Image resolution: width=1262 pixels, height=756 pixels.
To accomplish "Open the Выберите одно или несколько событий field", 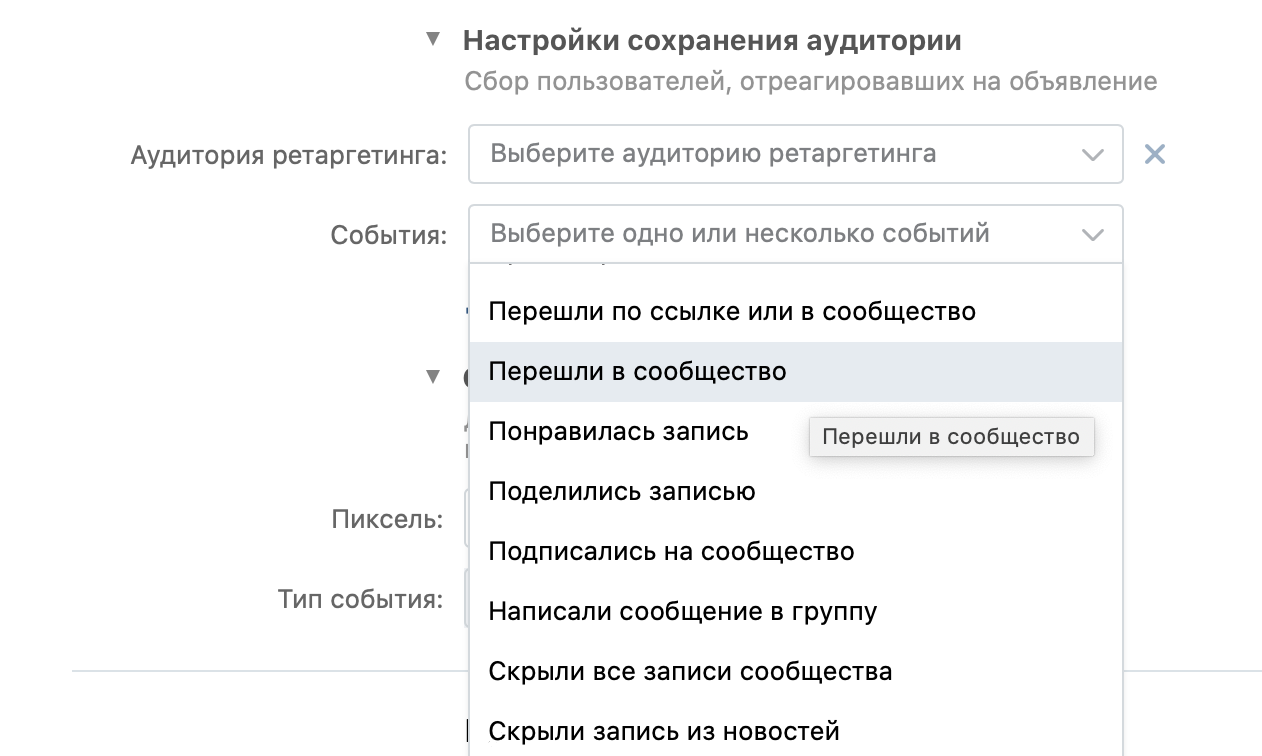I will pos(795,234).
